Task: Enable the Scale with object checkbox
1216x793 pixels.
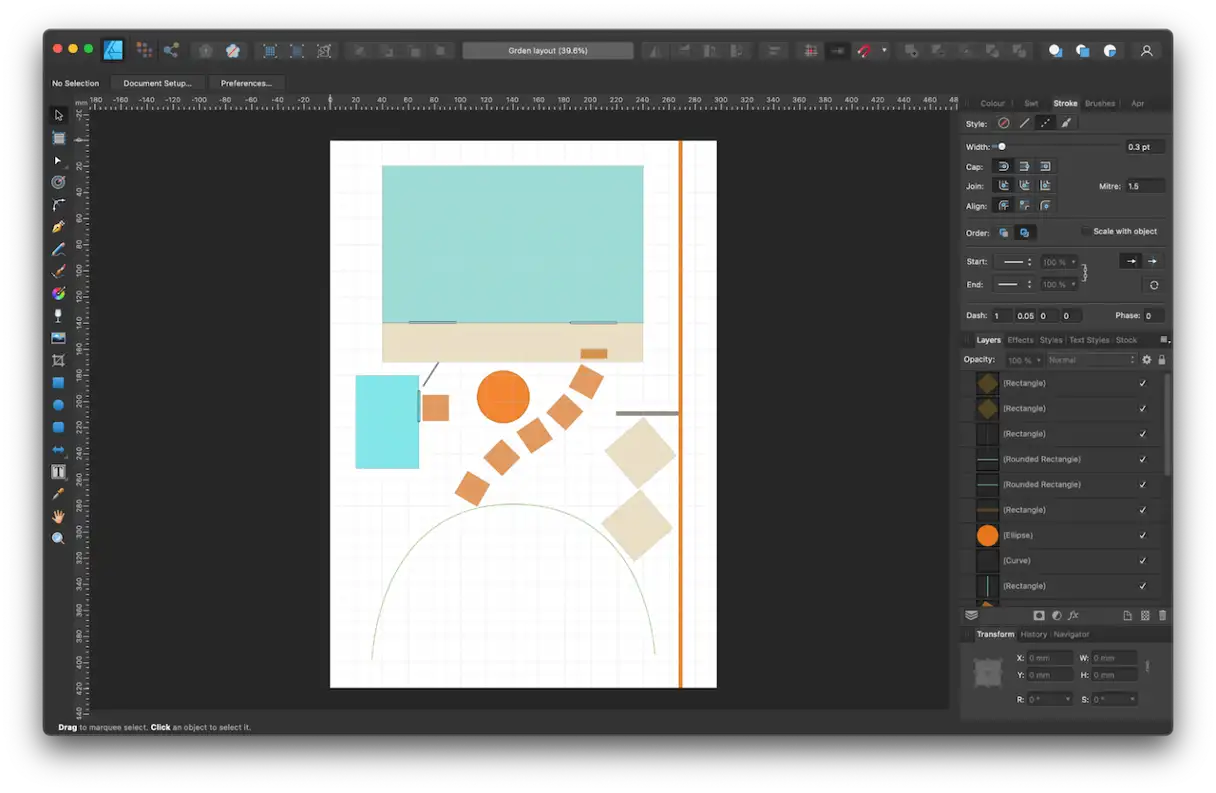Action: [1086, 231]
